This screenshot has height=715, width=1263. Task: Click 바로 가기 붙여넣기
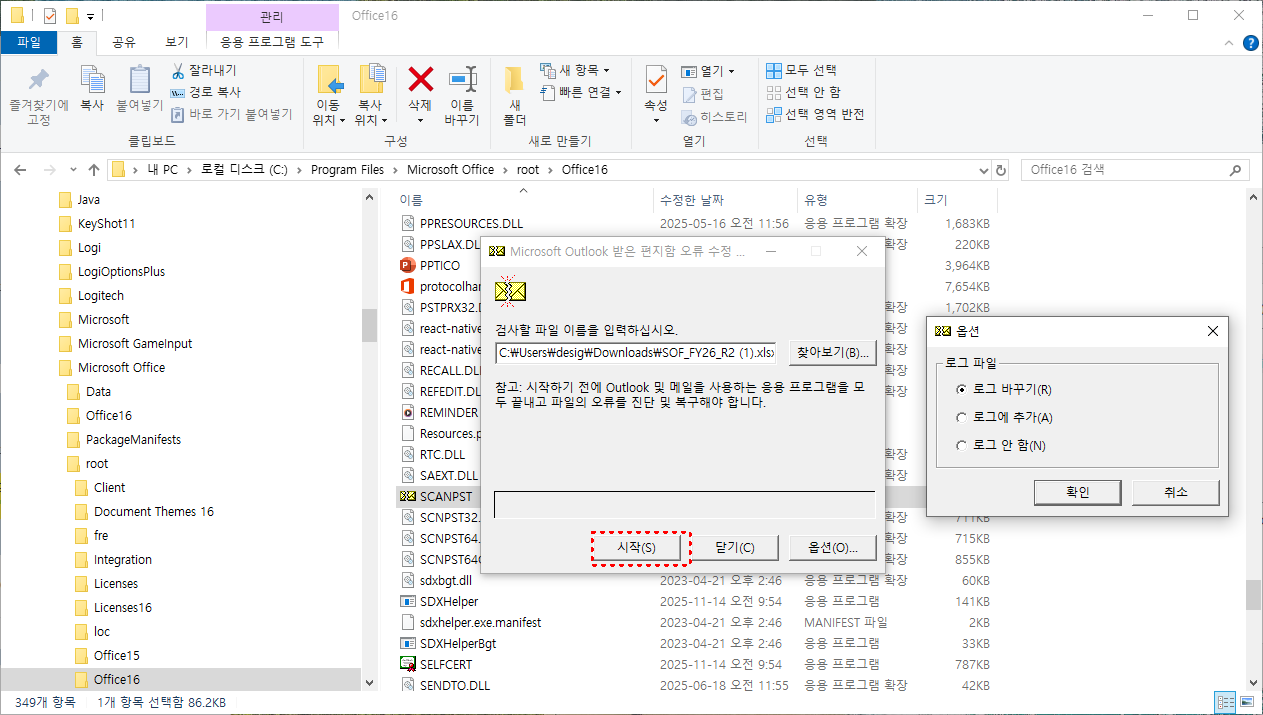(x=231, y=114)
